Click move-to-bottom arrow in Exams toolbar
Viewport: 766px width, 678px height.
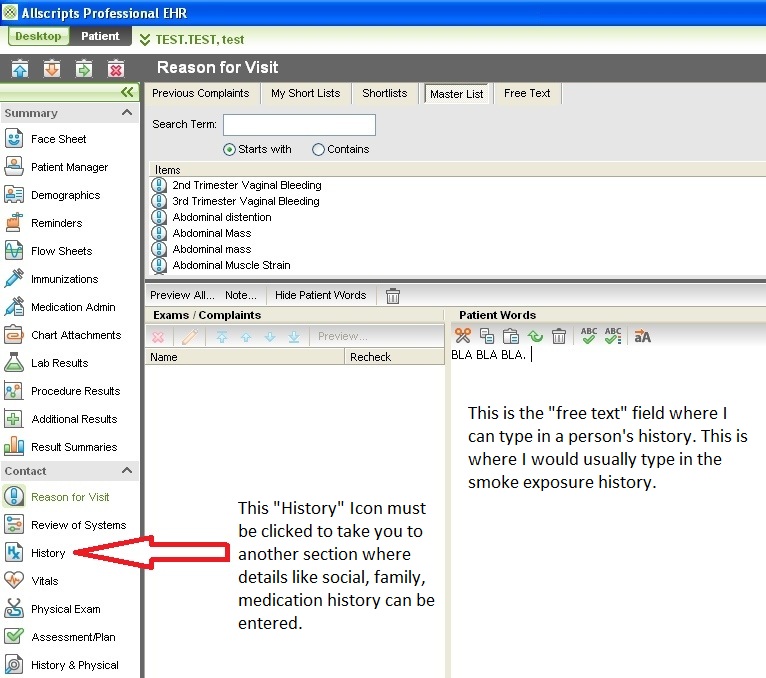click(294, 337)
